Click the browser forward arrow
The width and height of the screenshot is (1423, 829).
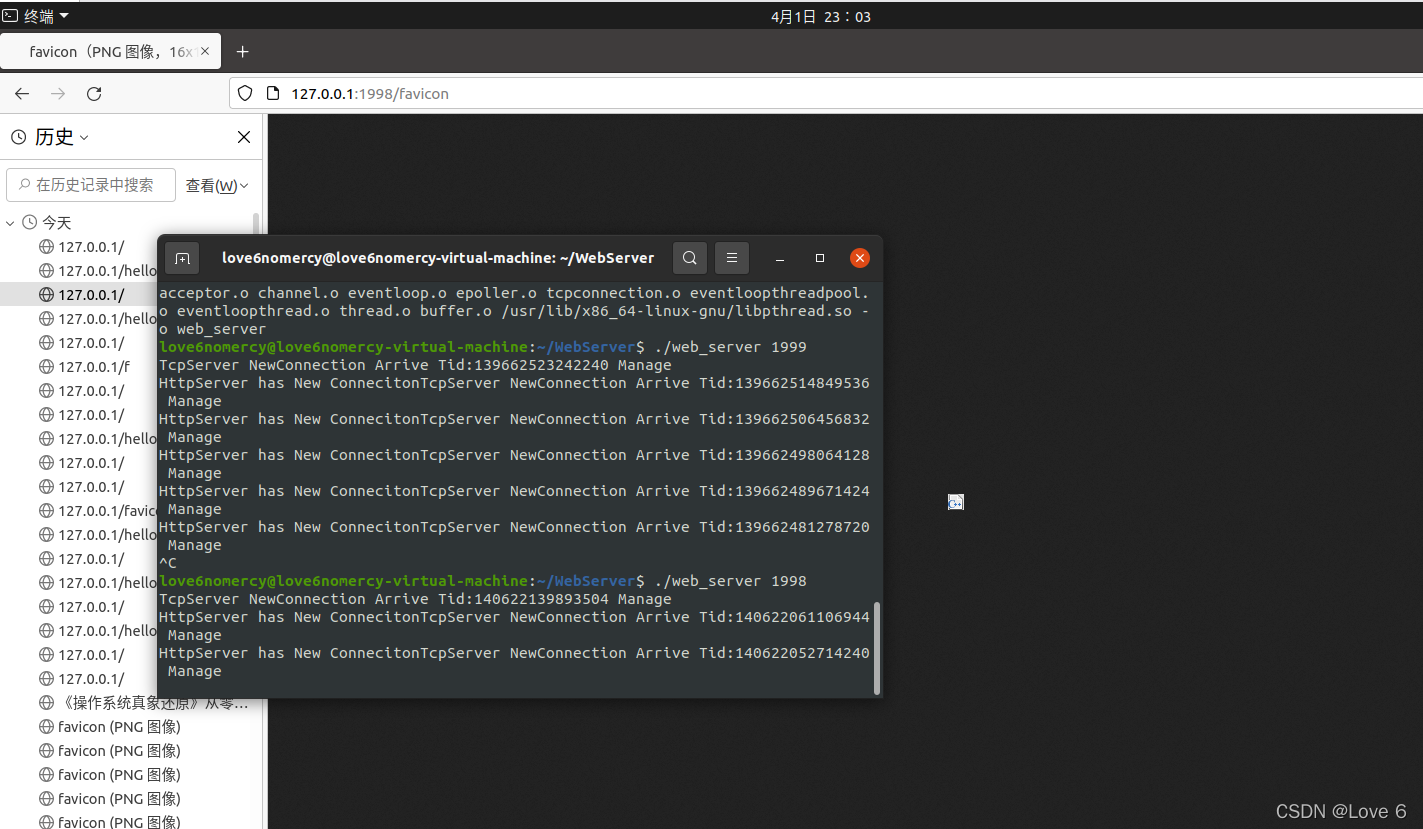point(58,93)
